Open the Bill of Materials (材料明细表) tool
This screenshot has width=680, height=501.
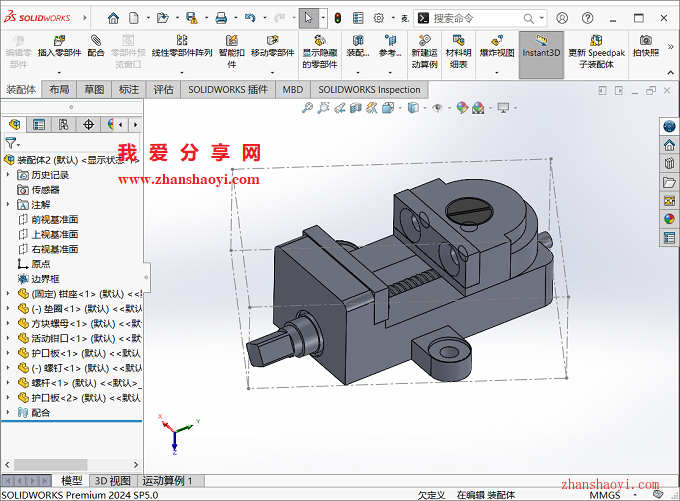[458, 46]
